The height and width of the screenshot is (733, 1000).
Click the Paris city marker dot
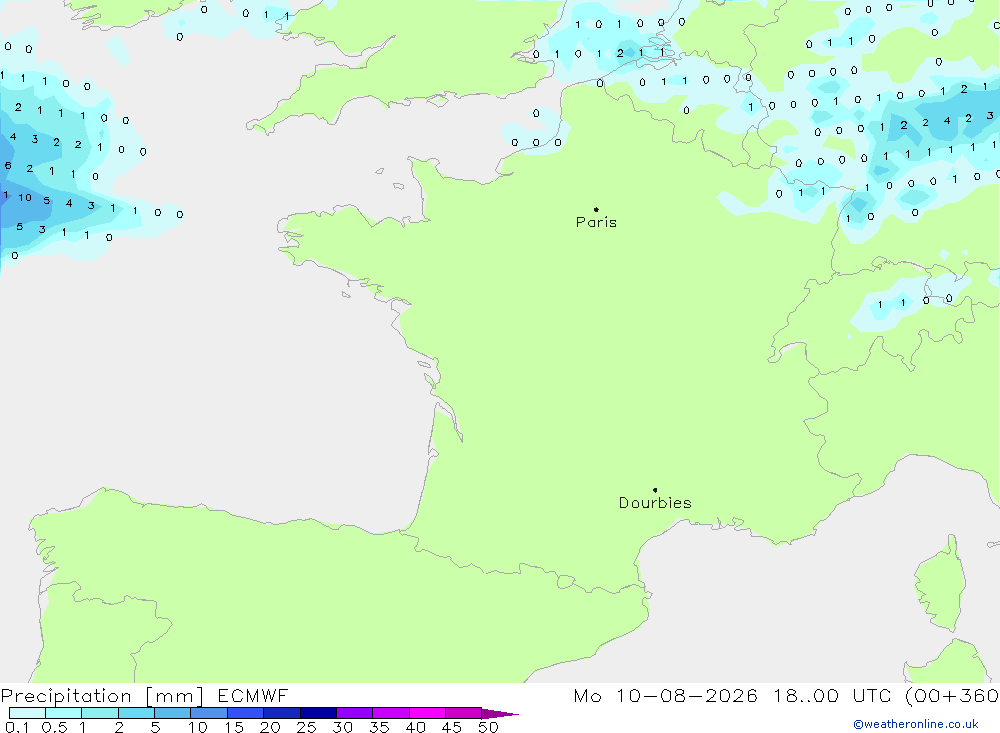[596, 209]
